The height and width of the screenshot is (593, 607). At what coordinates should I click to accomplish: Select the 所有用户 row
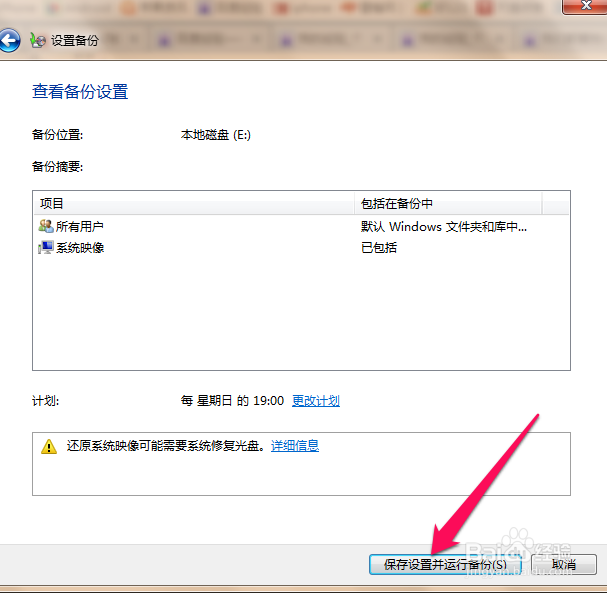click(x=301, y=226)
